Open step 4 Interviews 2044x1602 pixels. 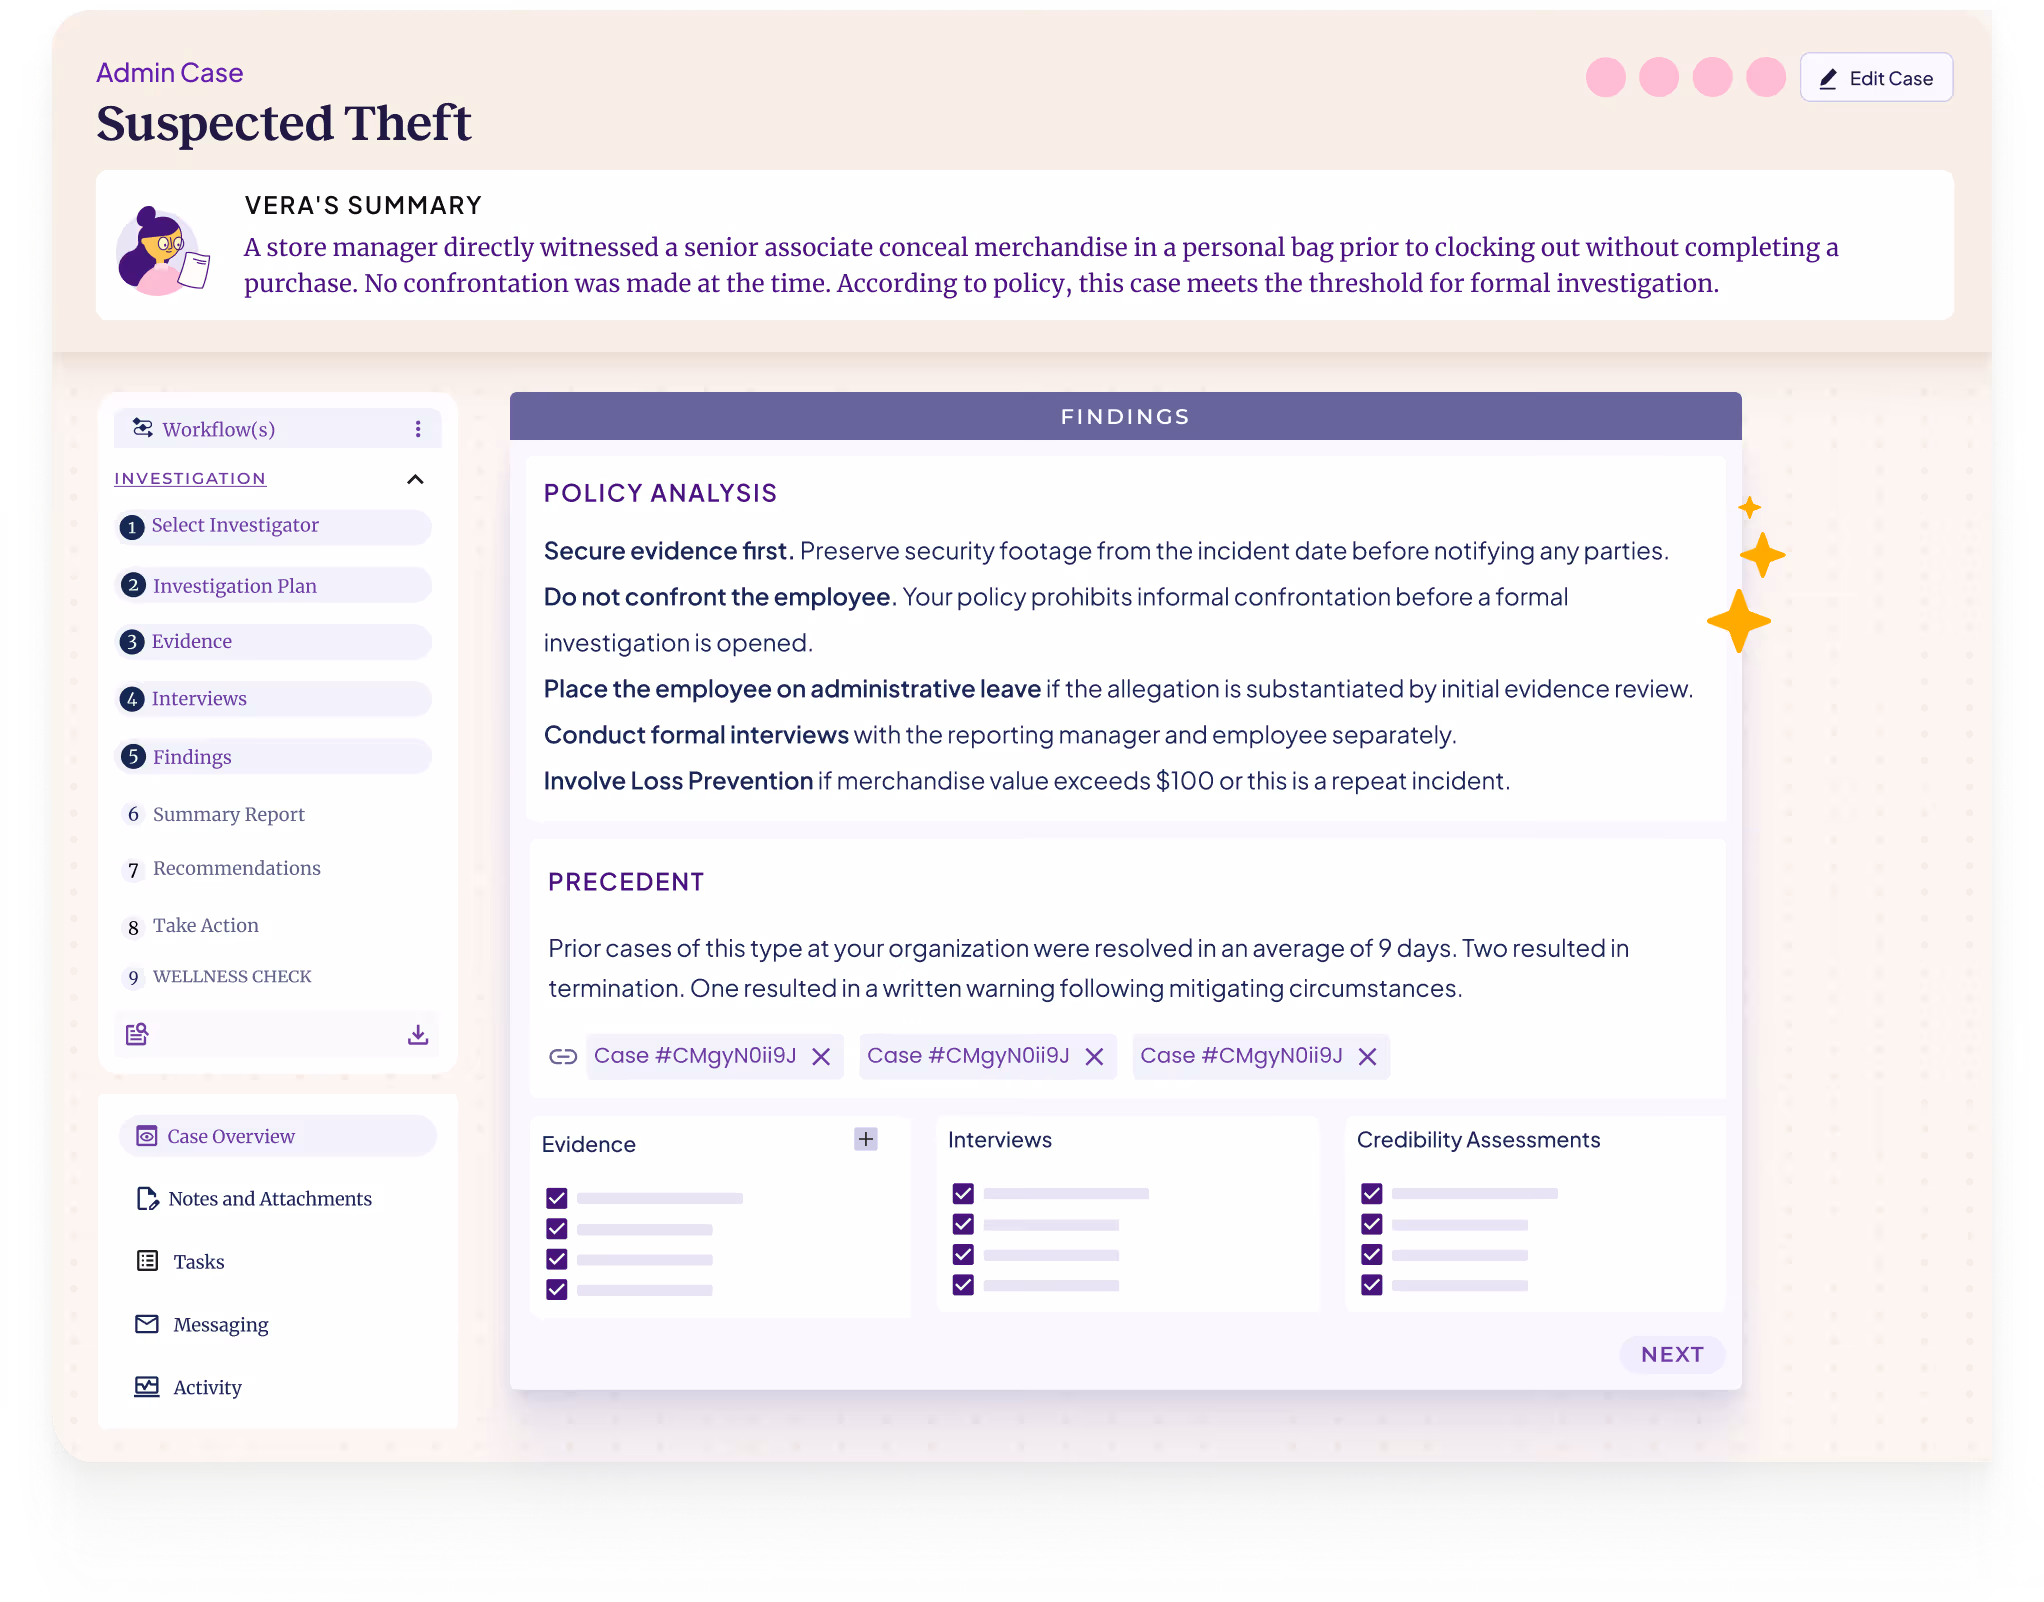274,698
